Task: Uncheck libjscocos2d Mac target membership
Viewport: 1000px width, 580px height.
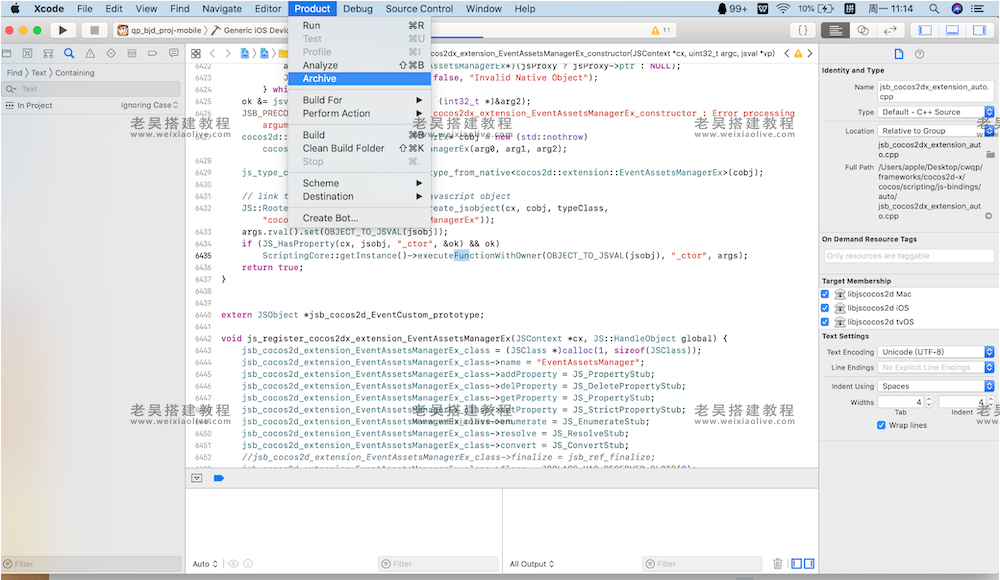Action: [x=825, y=295]
